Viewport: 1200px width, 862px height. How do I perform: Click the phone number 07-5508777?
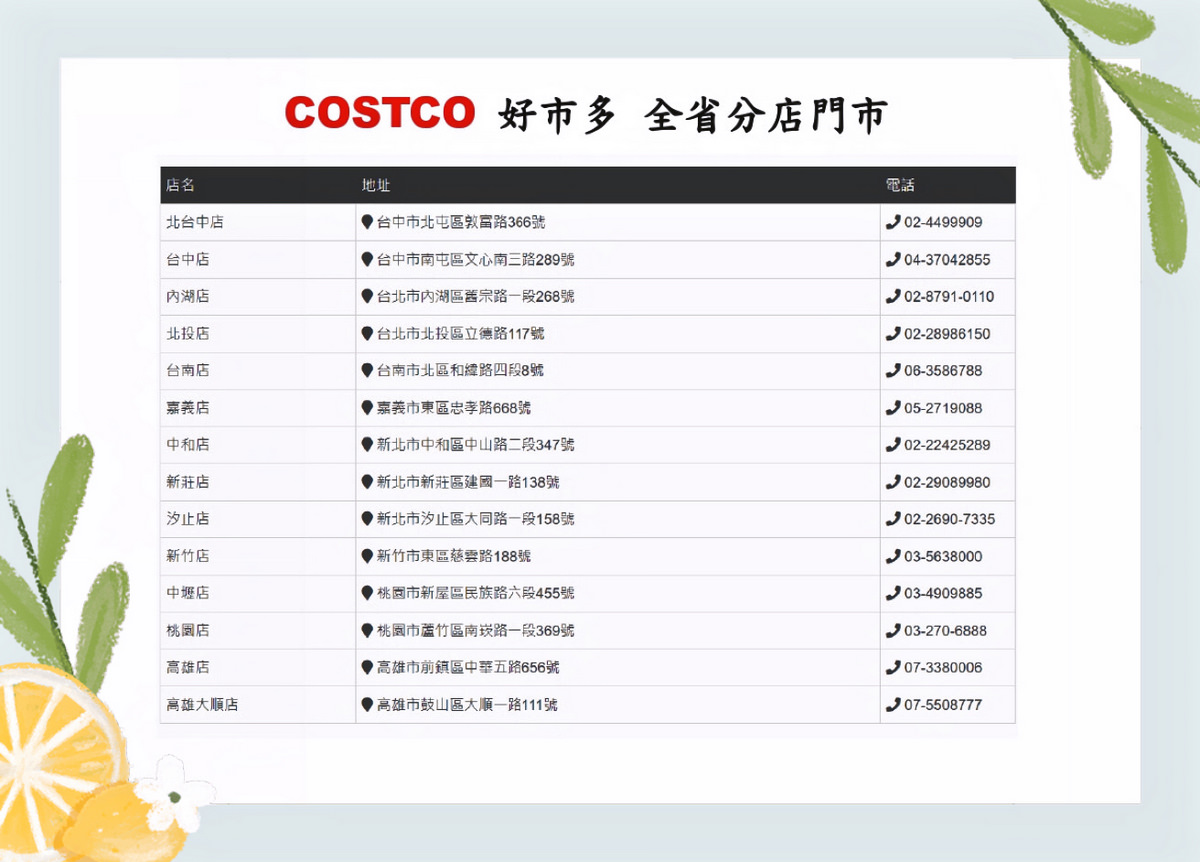(x=943, y=705)
